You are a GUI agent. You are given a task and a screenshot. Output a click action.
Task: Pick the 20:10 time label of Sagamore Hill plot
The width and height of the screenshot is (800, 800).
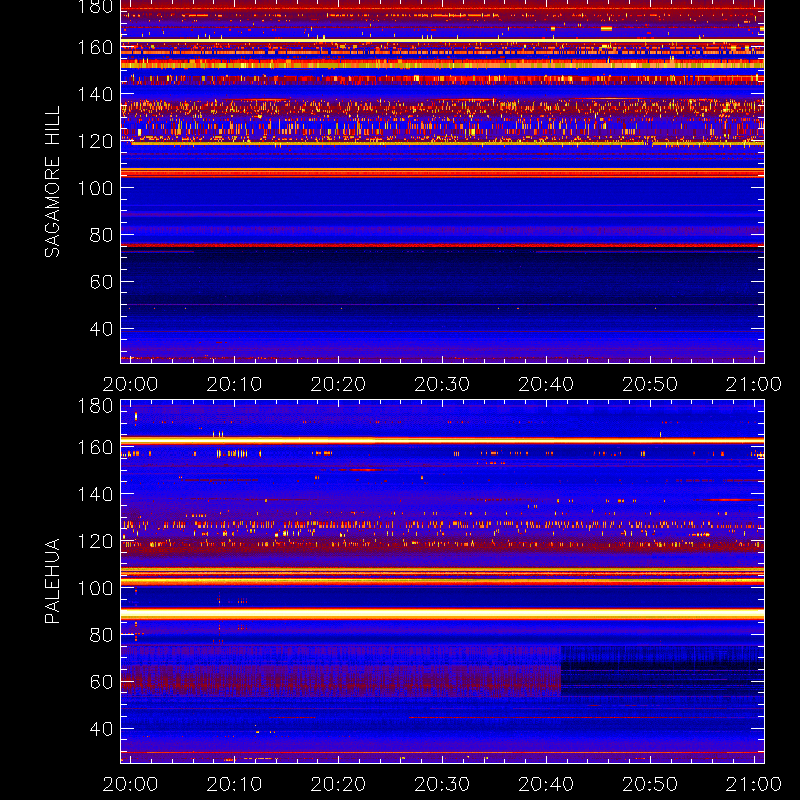[x=234, y=384]
